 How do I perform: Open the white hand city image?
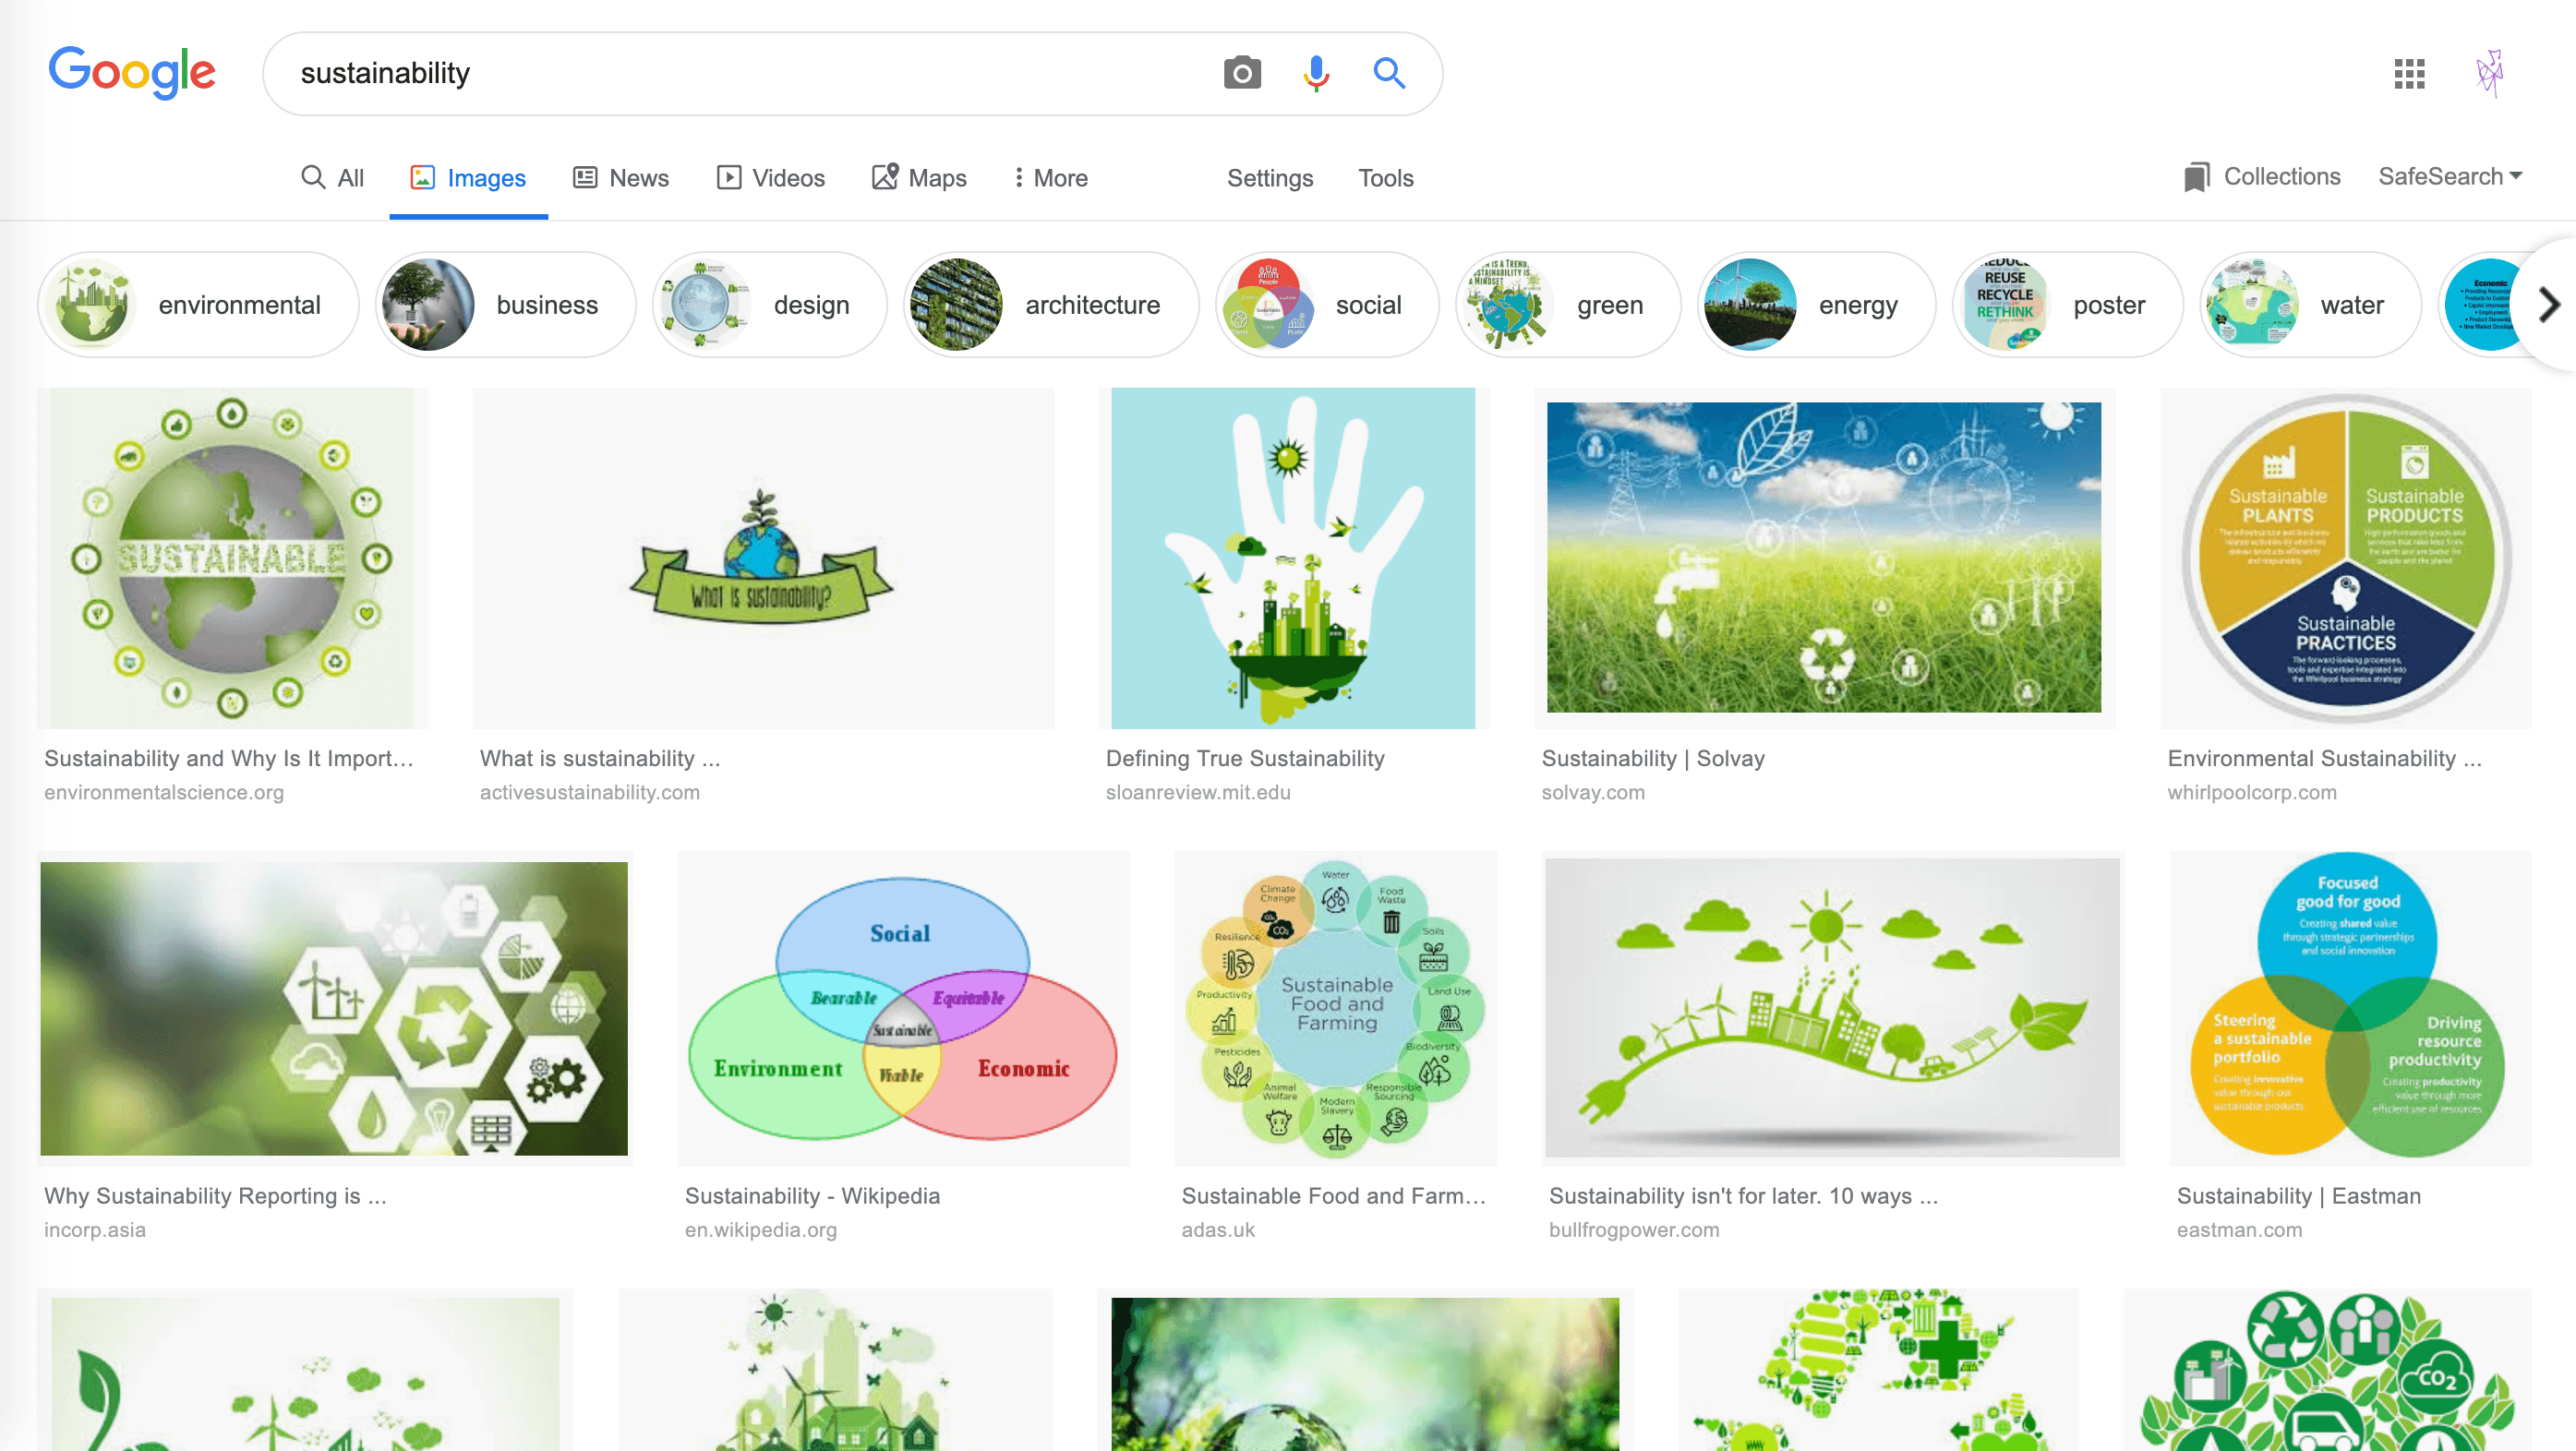point(1293,558)
